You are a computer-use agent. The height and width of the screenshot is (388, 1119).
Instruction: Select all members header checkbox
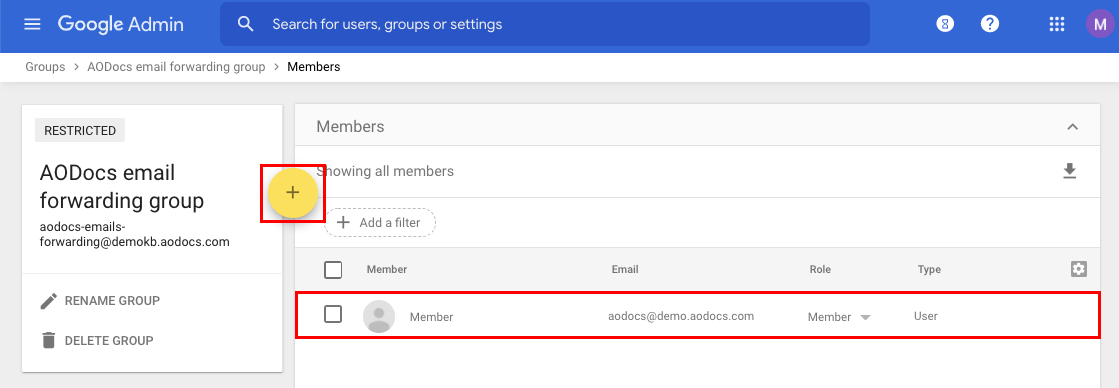[x=333, y=270]
